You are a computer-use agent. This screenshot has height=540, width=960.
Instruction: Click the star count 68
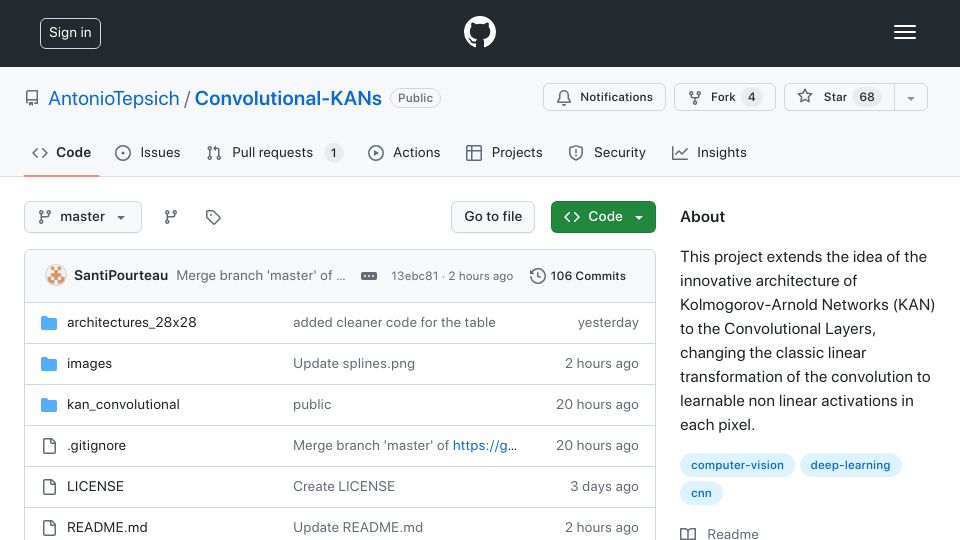tap(866, 97)
